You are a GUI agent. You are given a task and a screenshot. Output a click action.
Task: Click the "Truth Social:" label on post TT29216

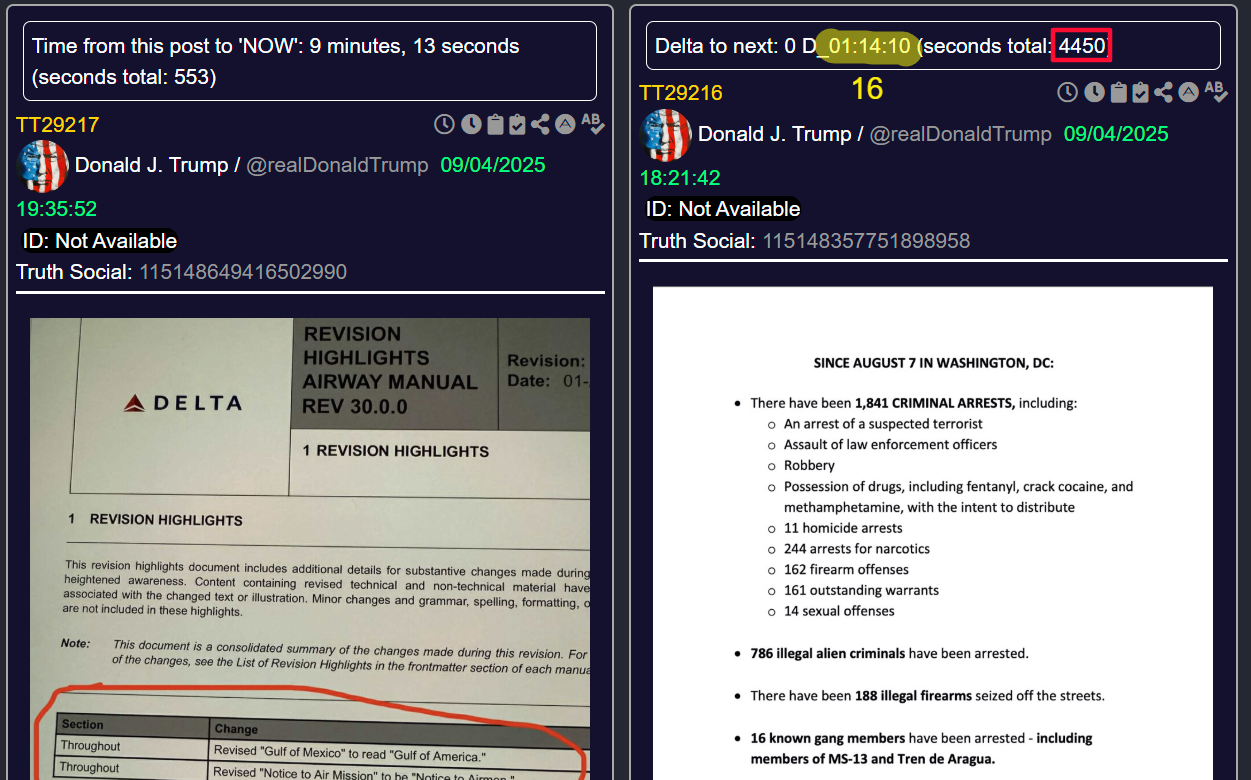coord(697,241)
